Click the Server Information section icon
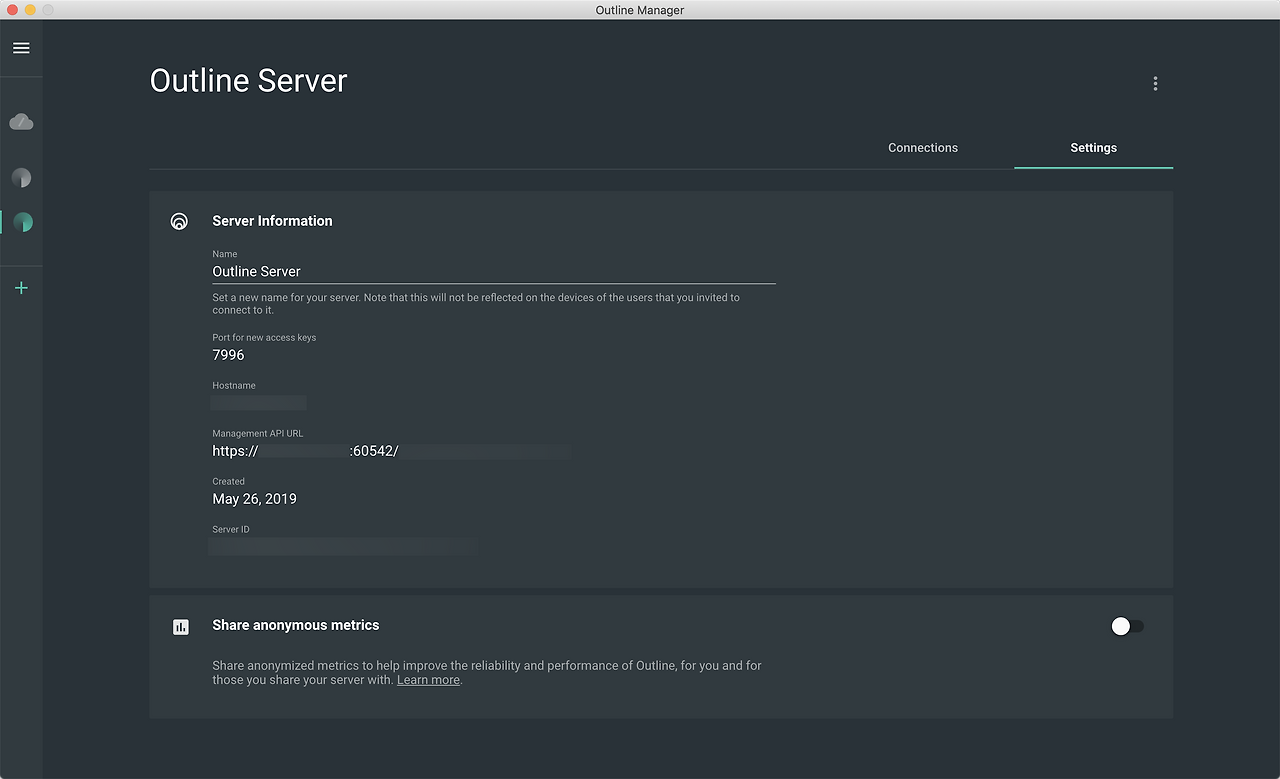The width and height of the screenshot is (1280, 779). pyautogui.click(x=179, y=221)
